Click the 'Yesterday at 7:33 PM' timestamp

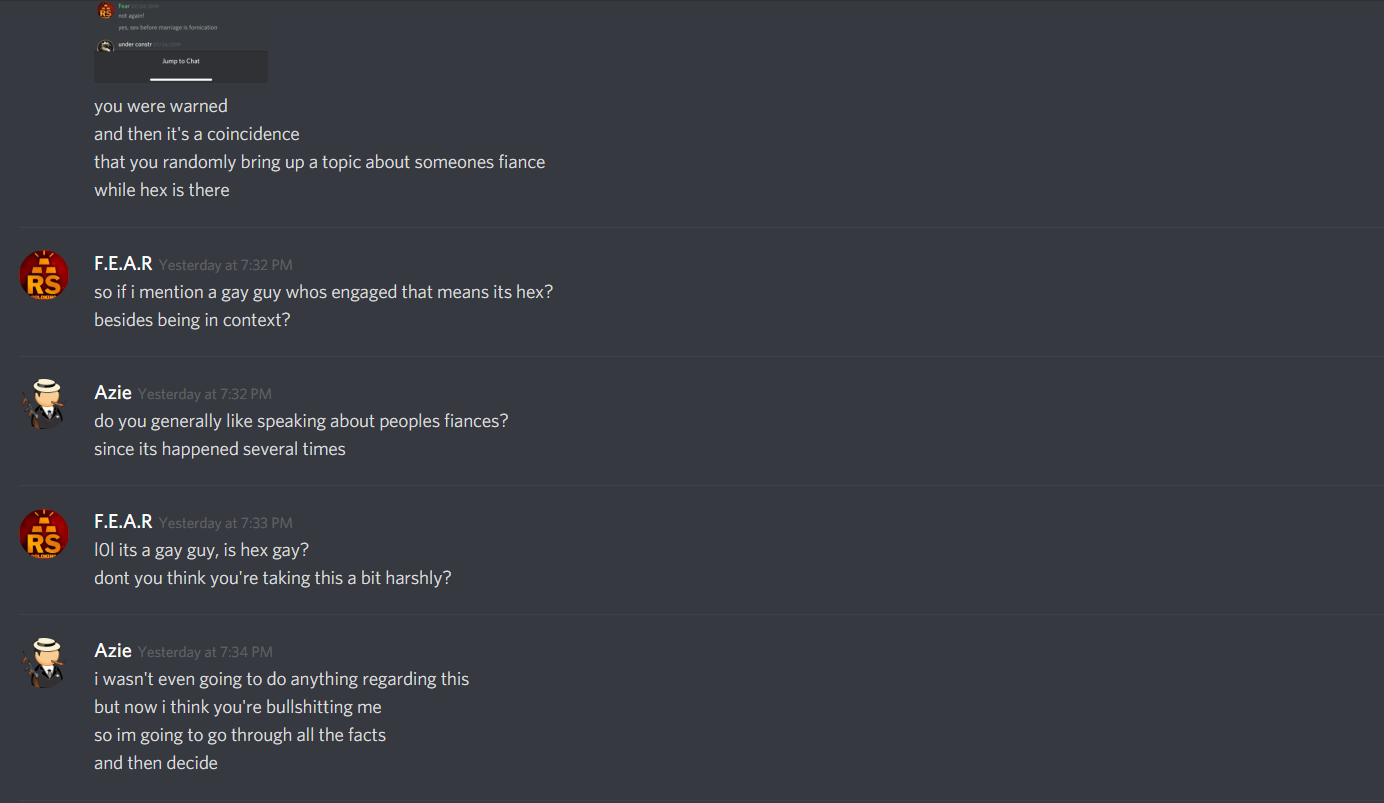point(226,523)
